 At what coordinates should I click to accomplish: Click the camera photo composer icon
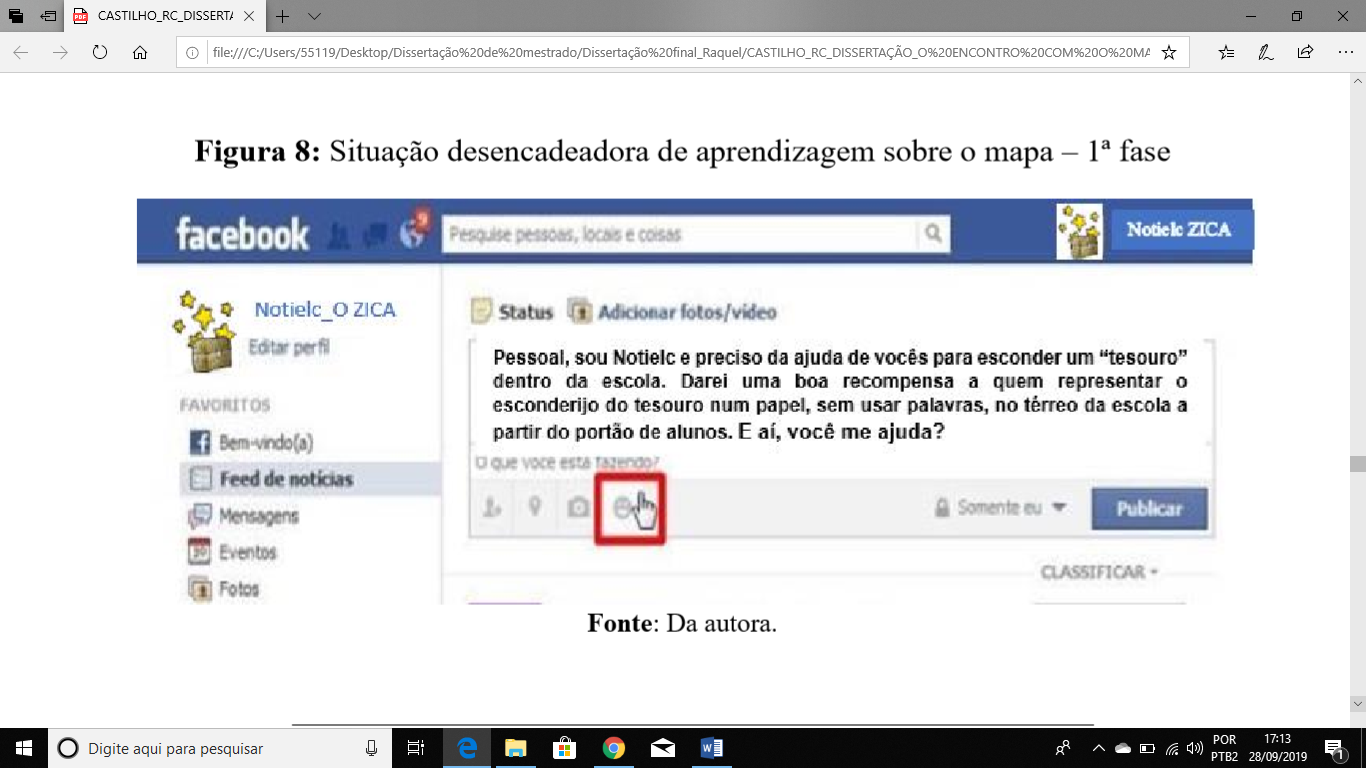pos(578,508)
